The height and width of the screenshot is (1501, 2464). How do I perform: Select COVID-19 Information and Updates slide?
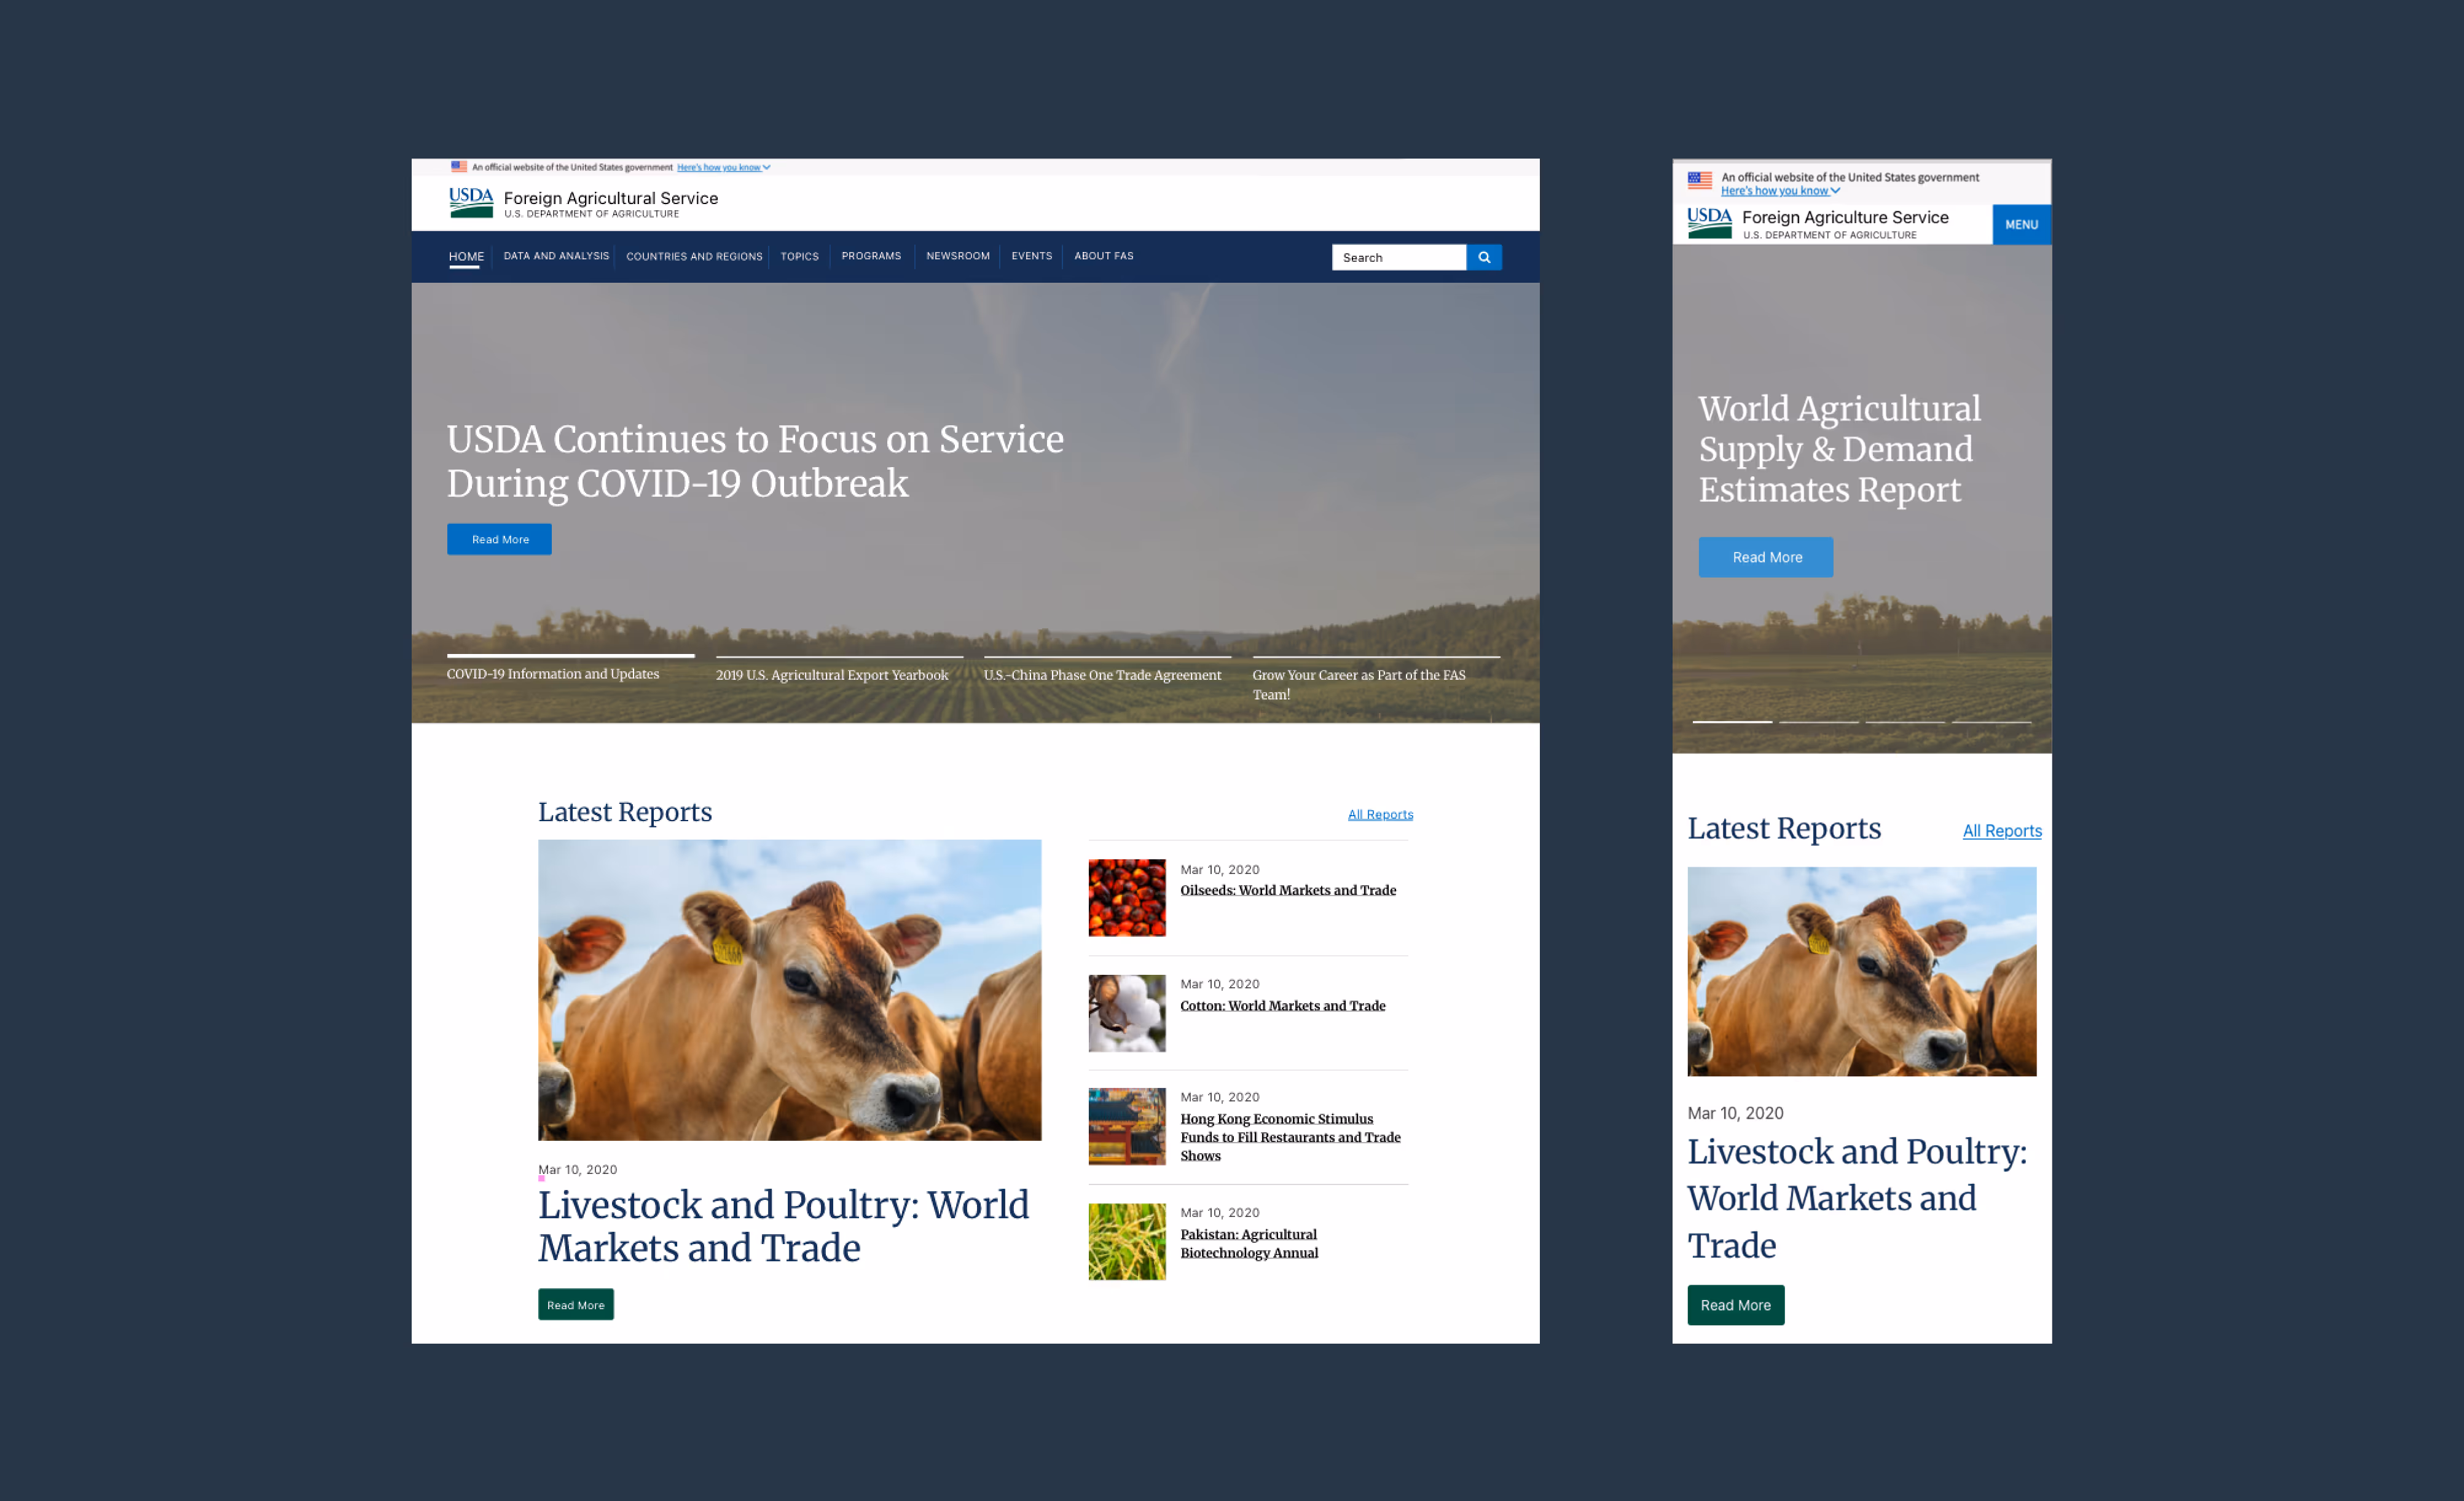tap(553, 674)
